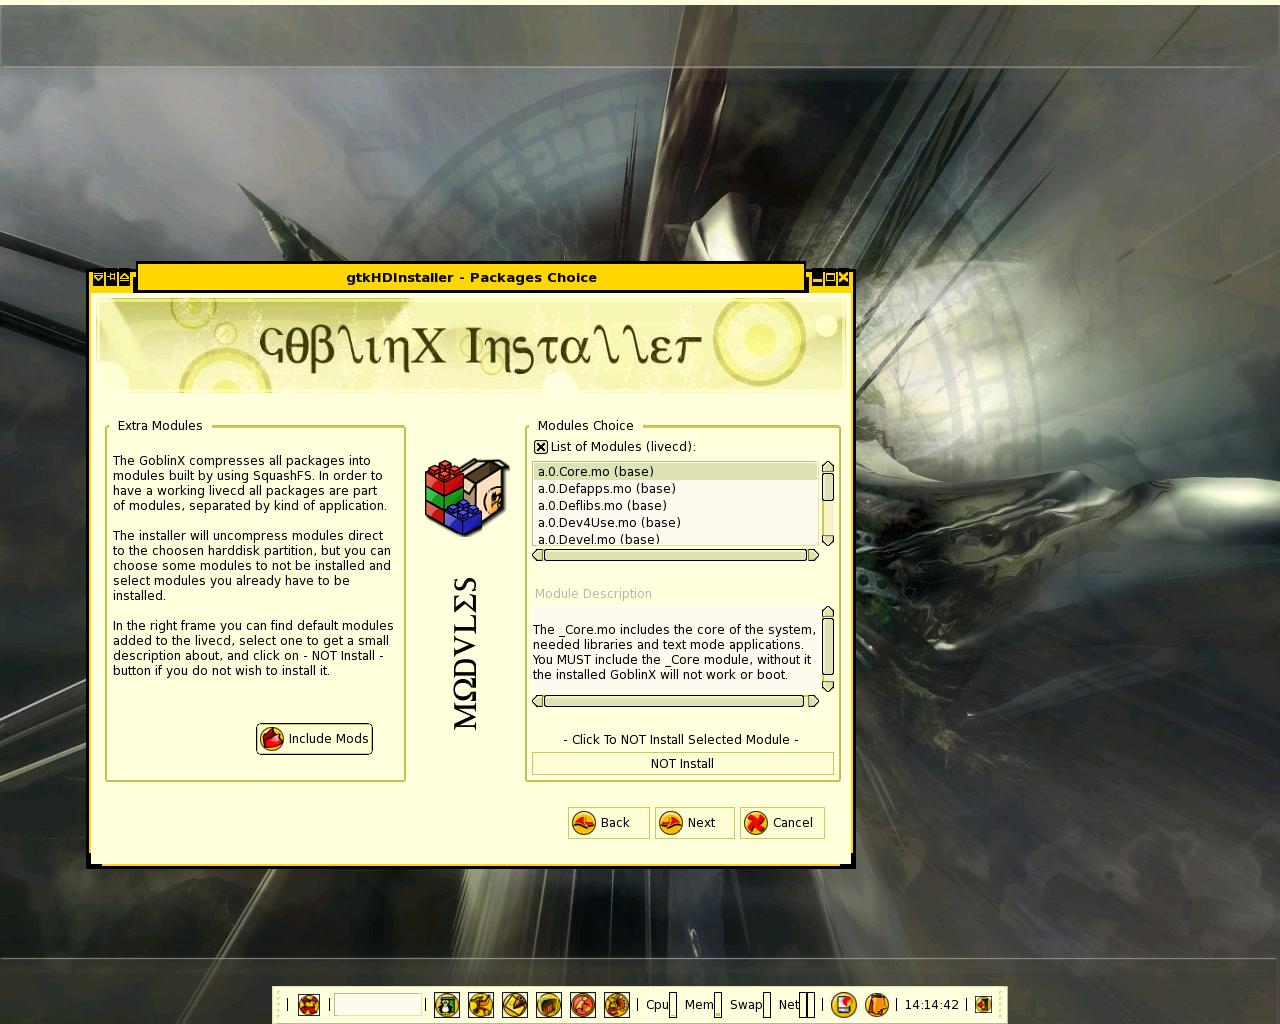Proceed with the Next button
Image resolution: width=1280 pixels, height=1024 pixels.
(x=694, y=823)
